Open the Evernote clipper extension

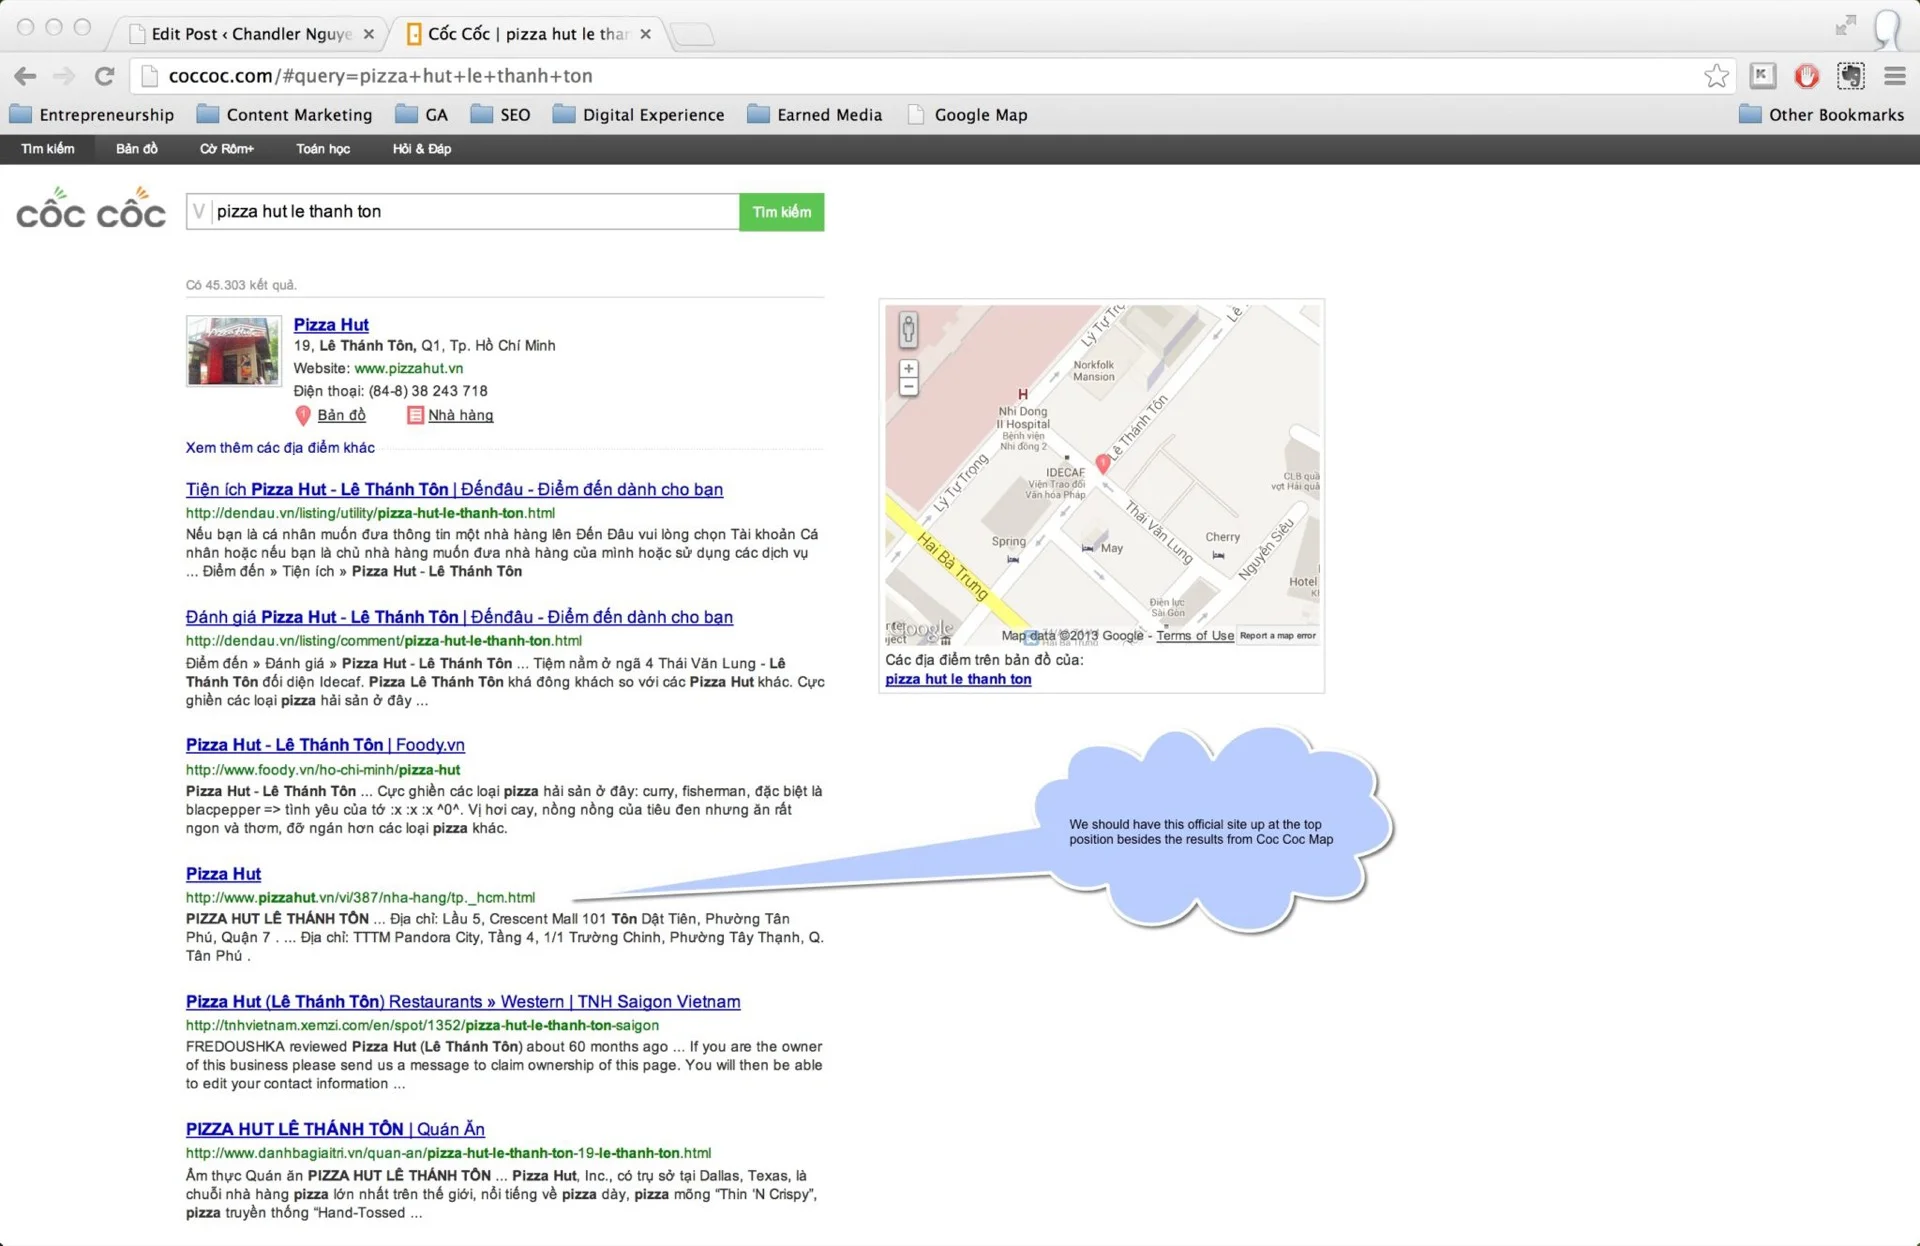pyautogui.click(x=1850, y=76)
